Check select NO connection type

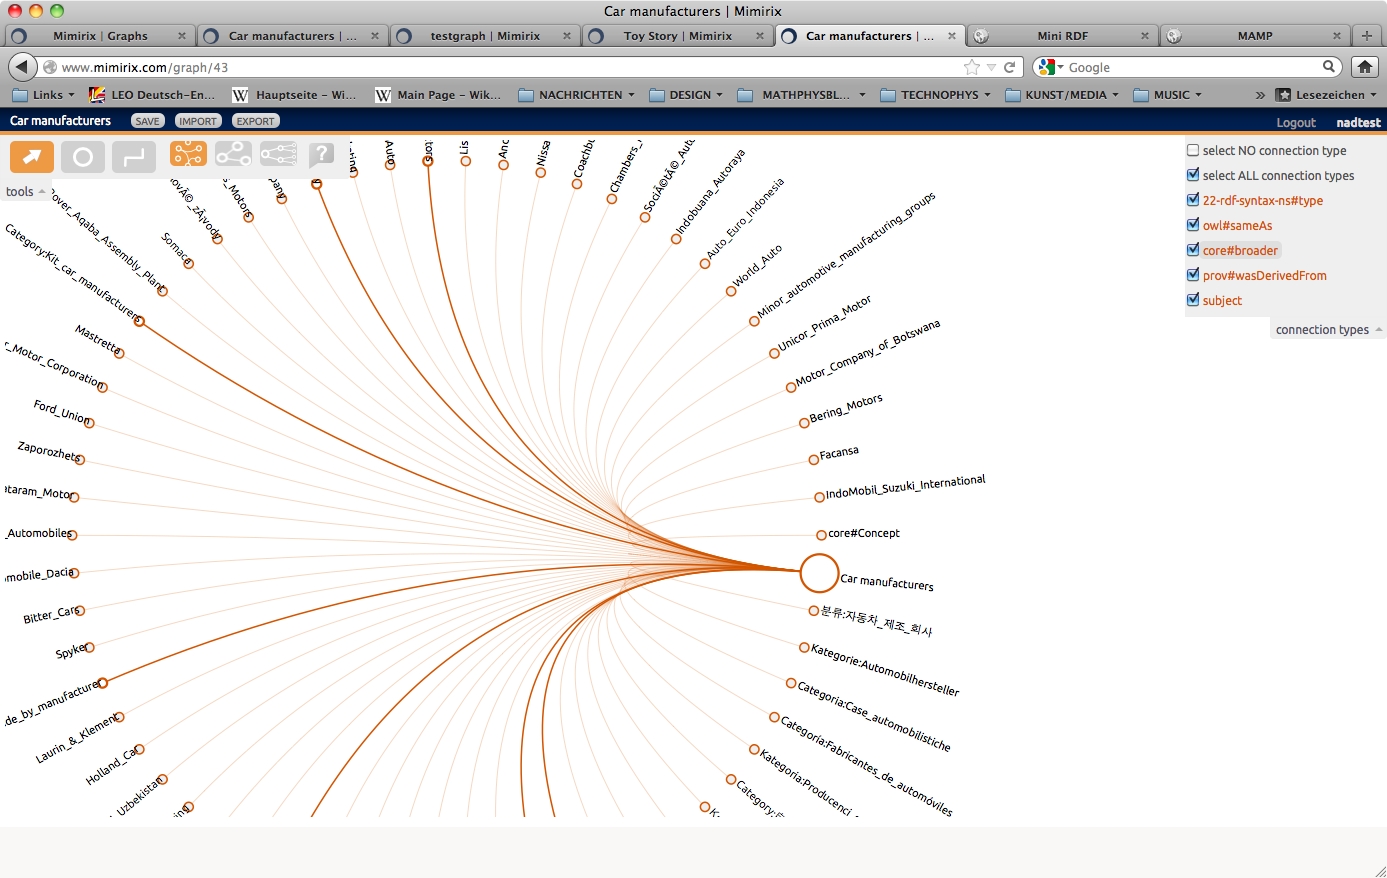(1193, 150)
